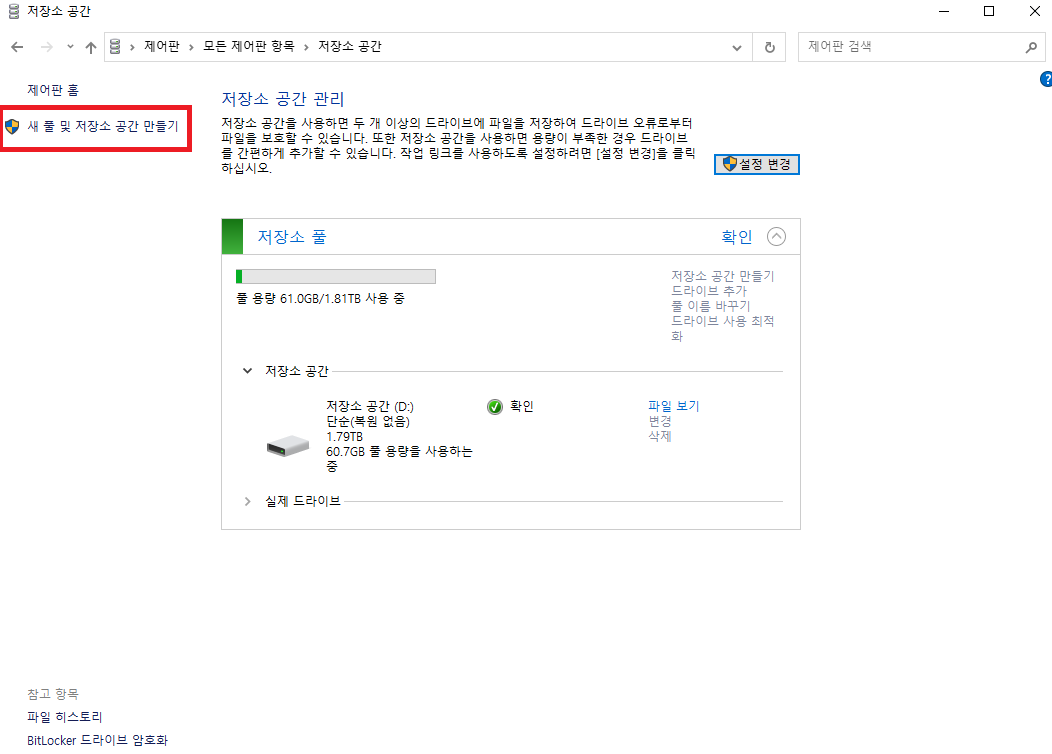The width and height of the screenshot is (1052, 754).
Task: Click the storage space drive D icon
Action: click(288, 445)
